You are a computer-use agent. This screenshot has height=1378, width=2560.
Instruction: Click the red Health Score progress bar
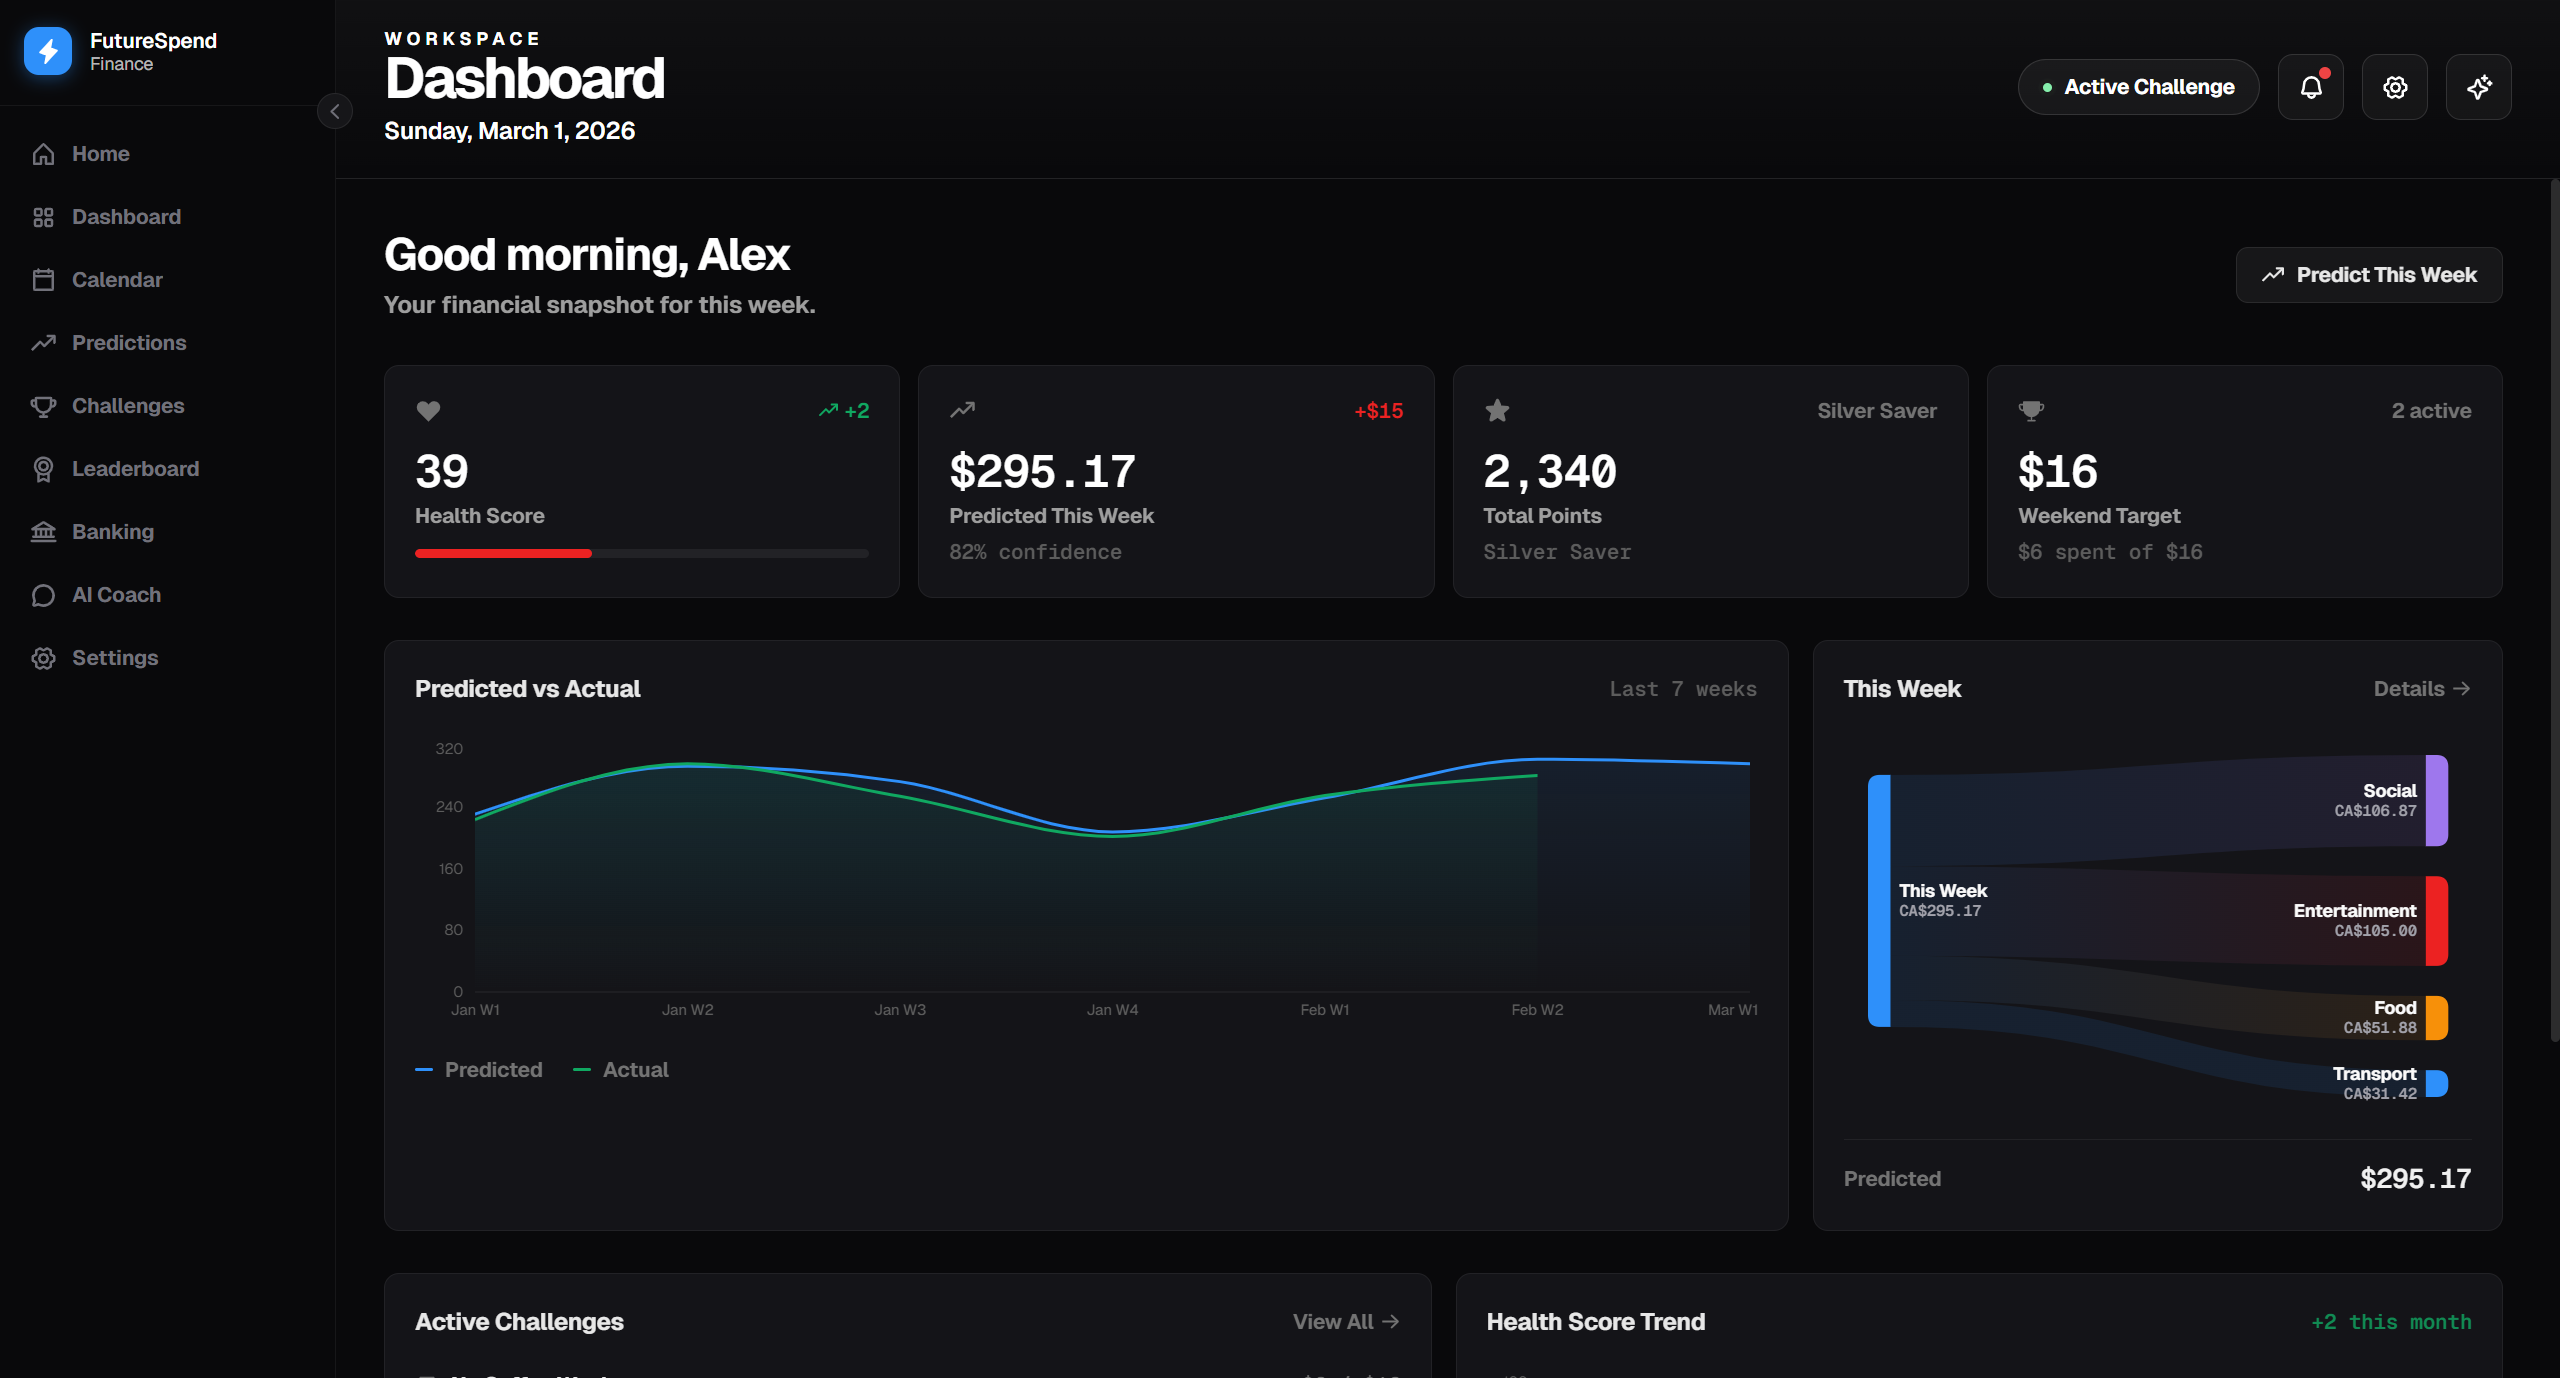[503, 553]
